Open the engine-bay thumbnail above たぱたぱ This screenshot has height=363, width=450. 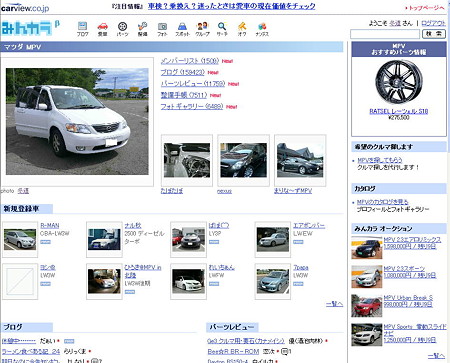click(x=187, y=160)
